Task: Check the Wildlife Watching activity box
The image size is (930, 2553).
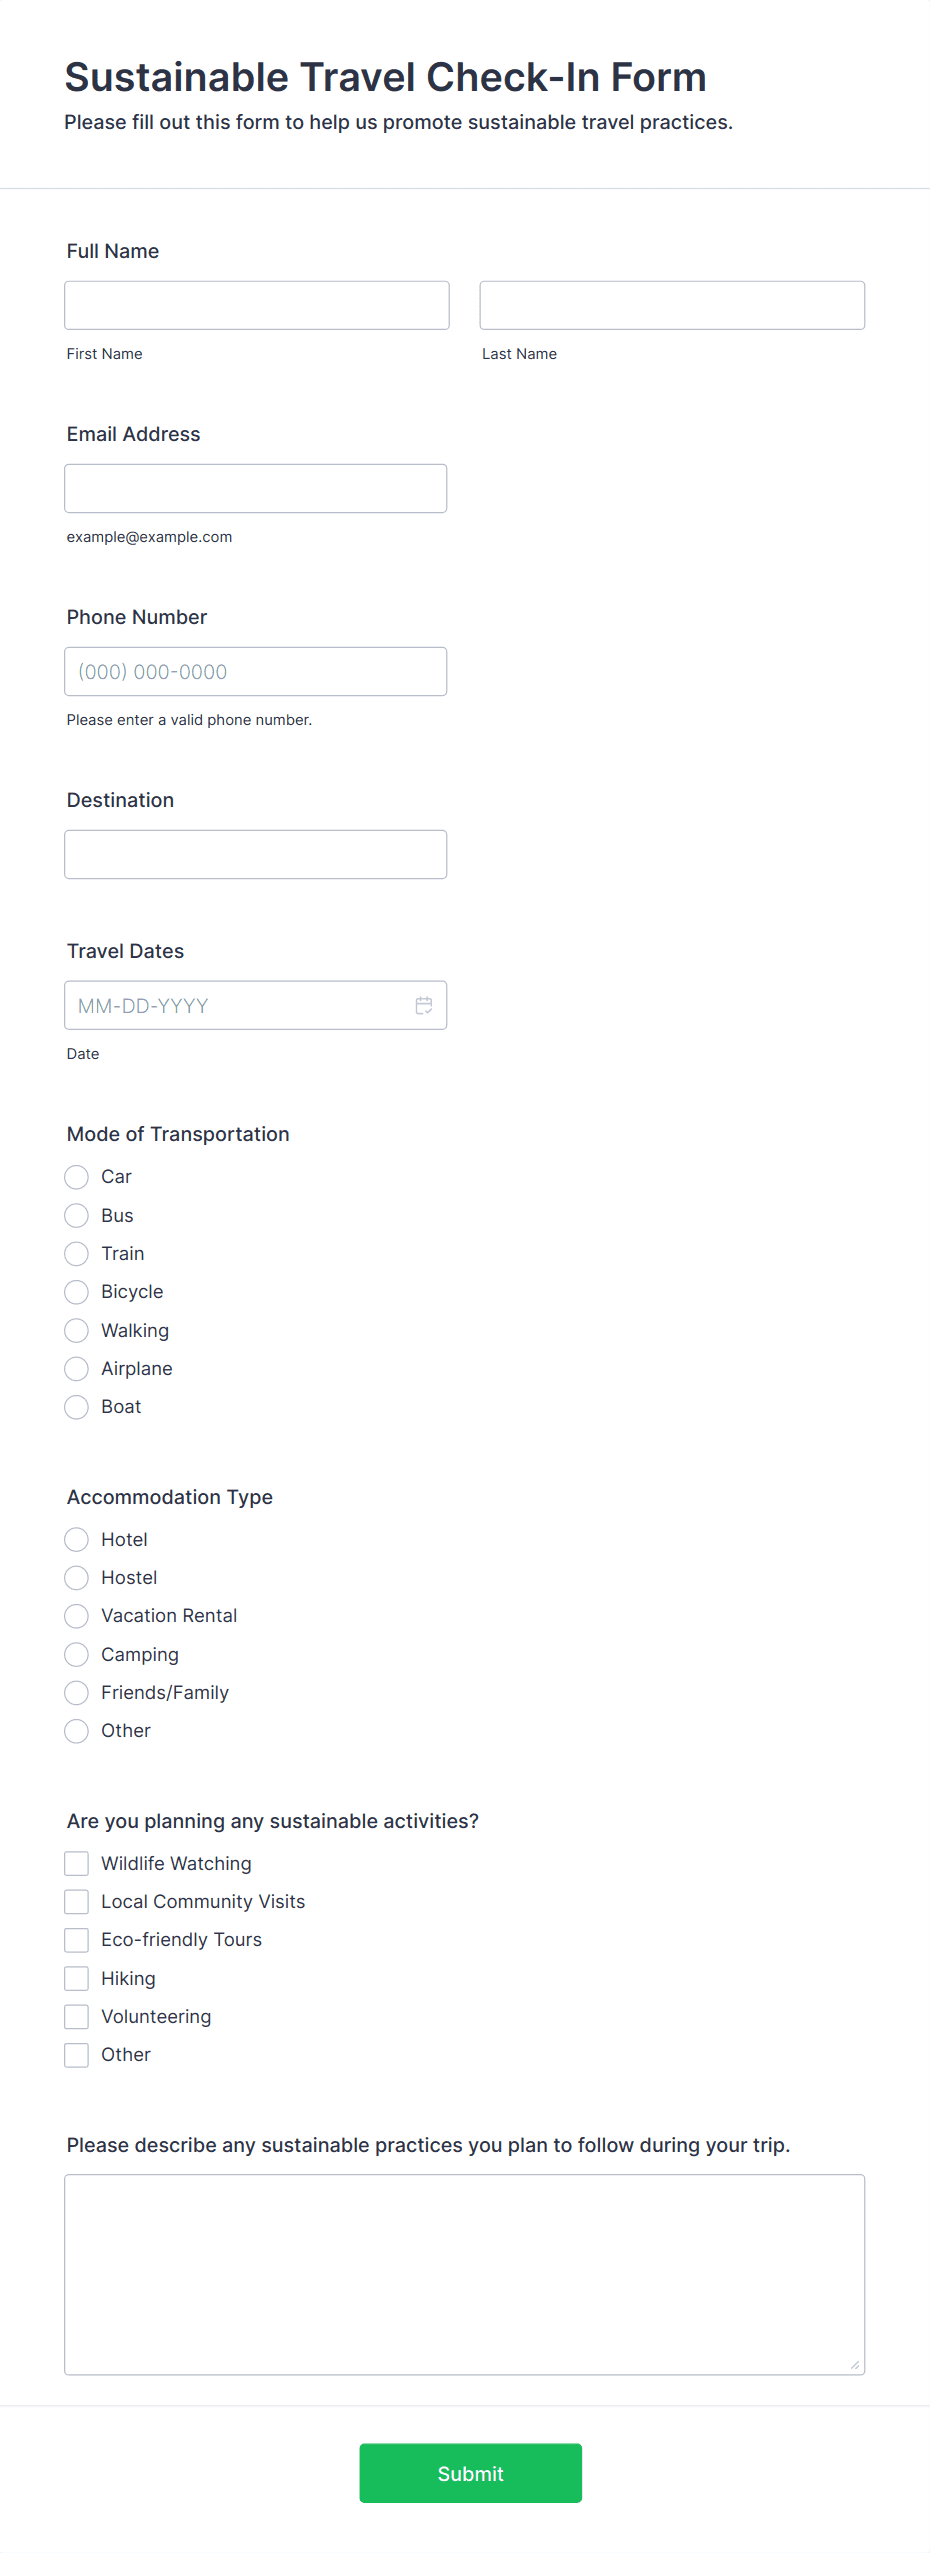Action: tap(77, 1863)
